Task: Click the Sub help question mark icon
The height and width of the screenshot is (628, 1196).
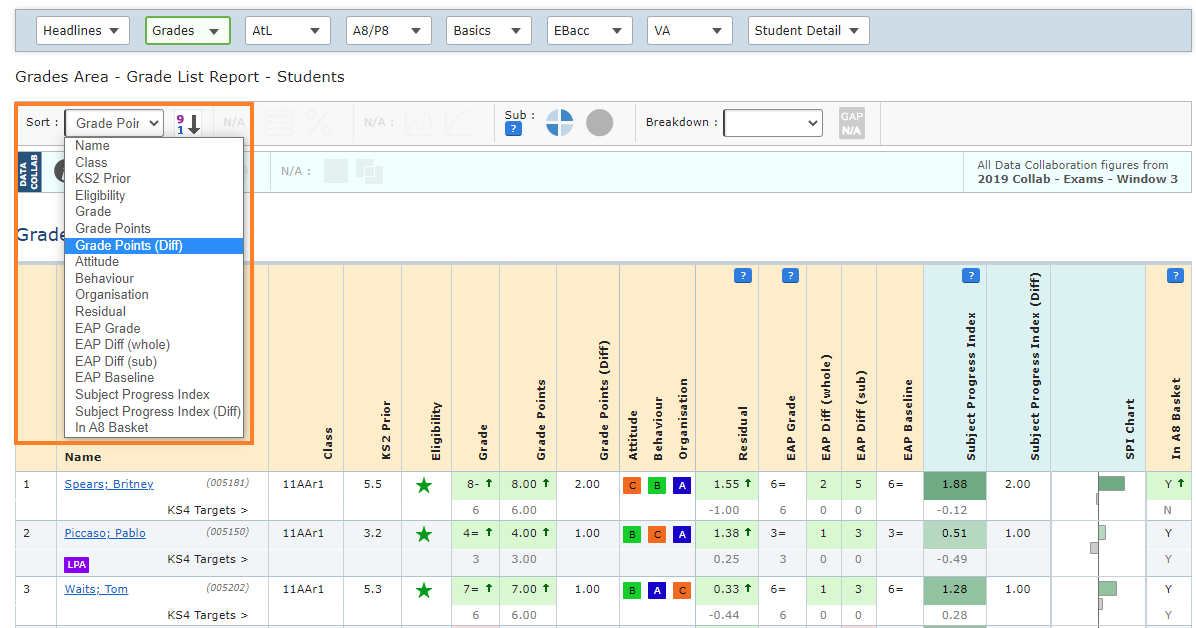Action: [x=513, y=129]
